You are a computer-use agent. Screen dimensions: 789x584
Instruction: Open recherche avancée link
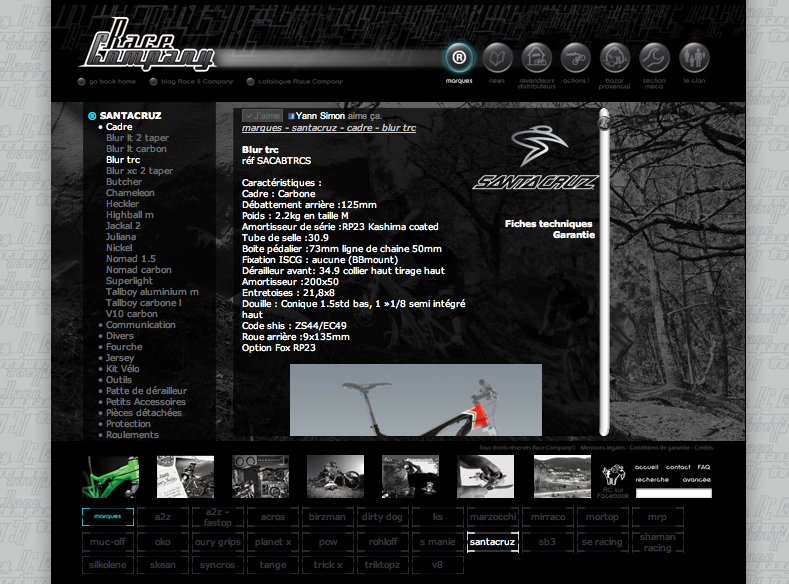pos(673,480)
